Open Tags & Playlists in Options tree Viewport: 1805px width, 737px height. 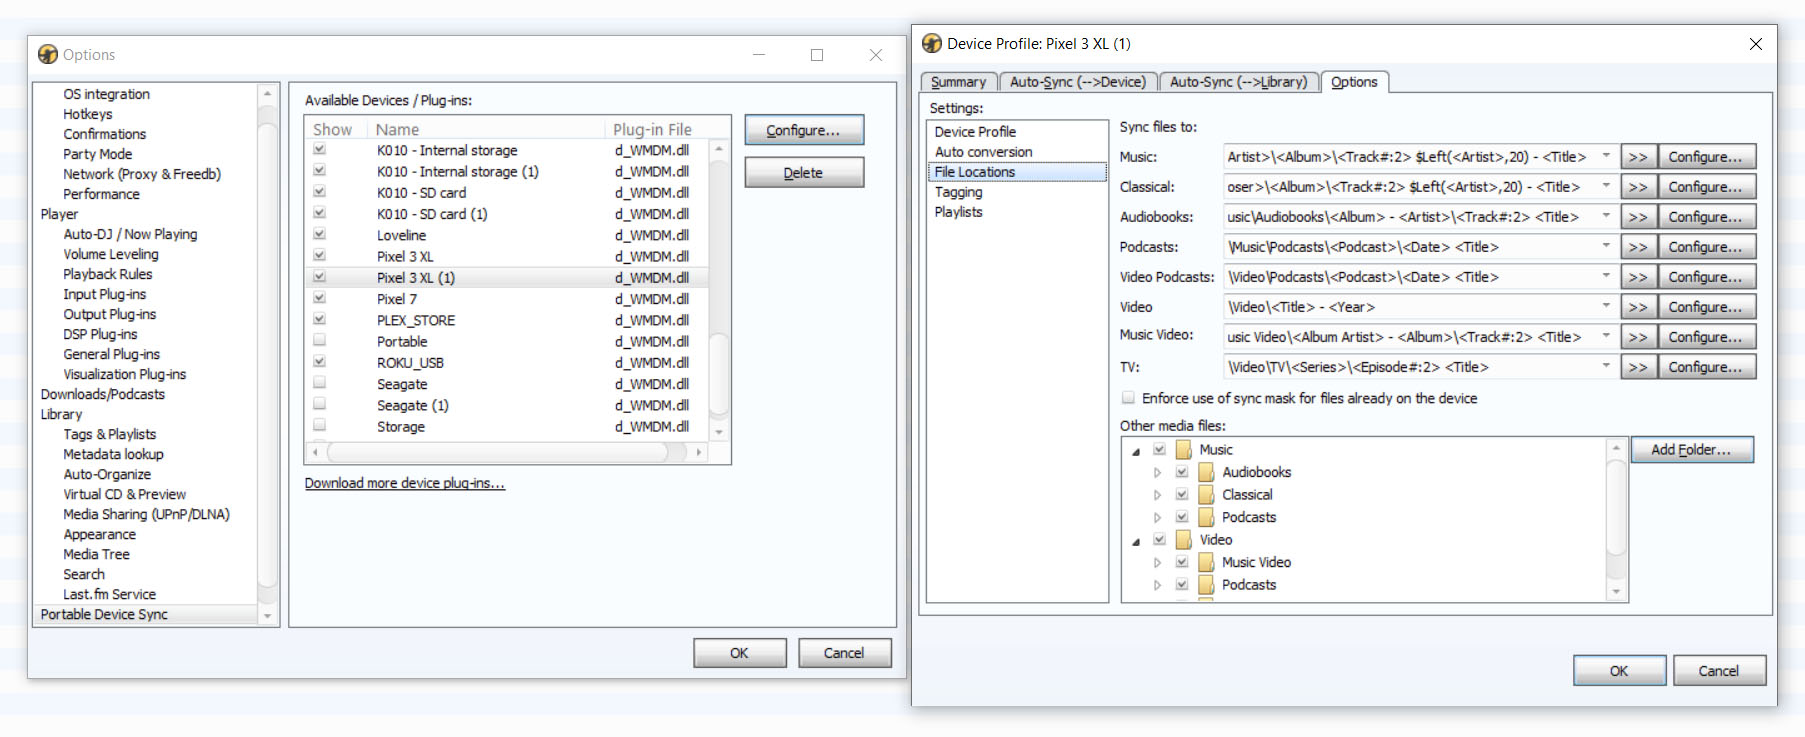click(x=110, y=434)
